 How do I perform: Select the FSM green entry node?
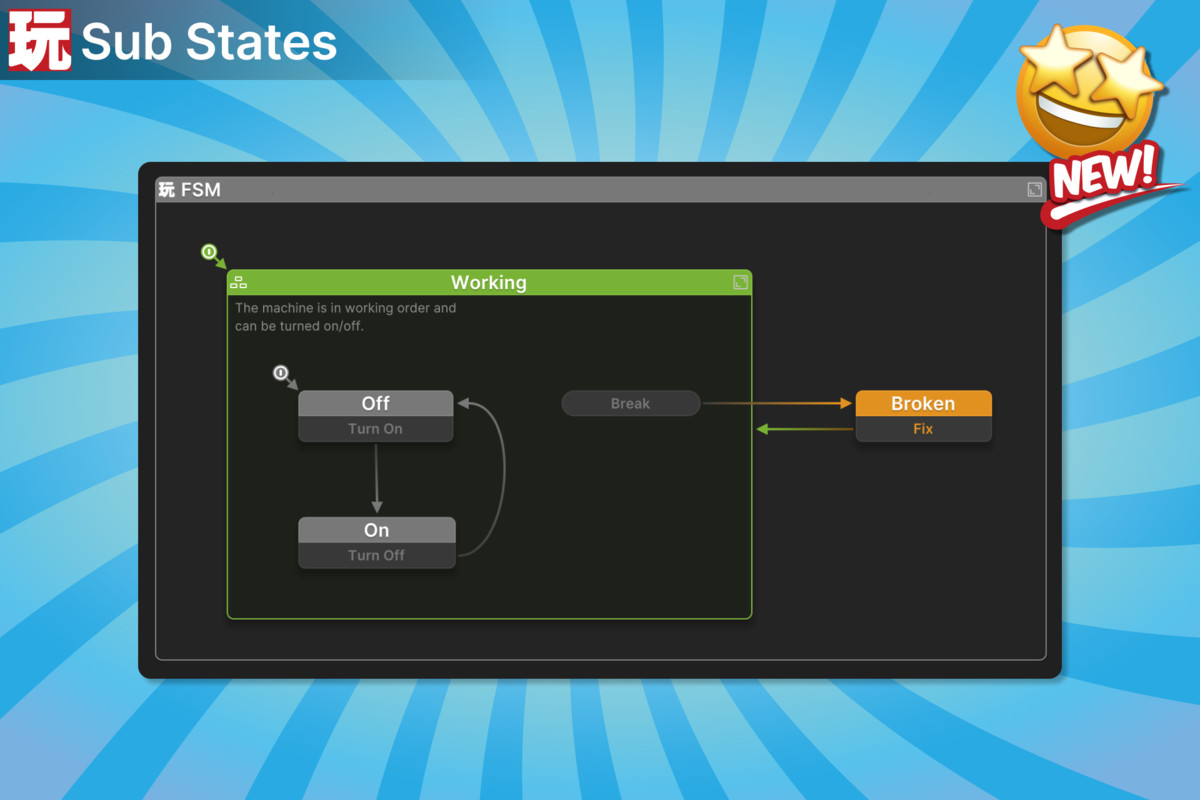[208, 252]
